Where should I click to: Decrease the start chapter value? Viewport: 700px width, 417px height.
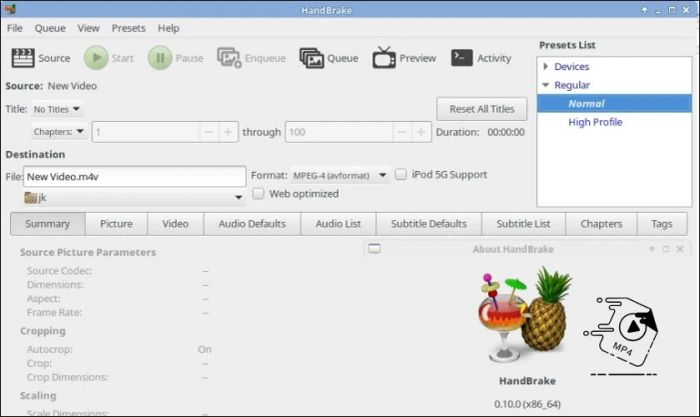click(208, 132)
